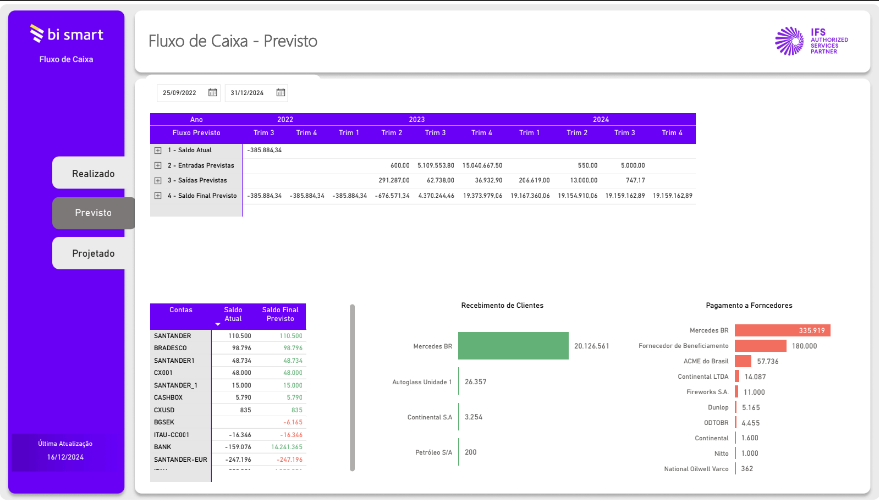Click the end date field 31/12/2024
This screenshot has height=501, width=879.
[x=248, y=93]
